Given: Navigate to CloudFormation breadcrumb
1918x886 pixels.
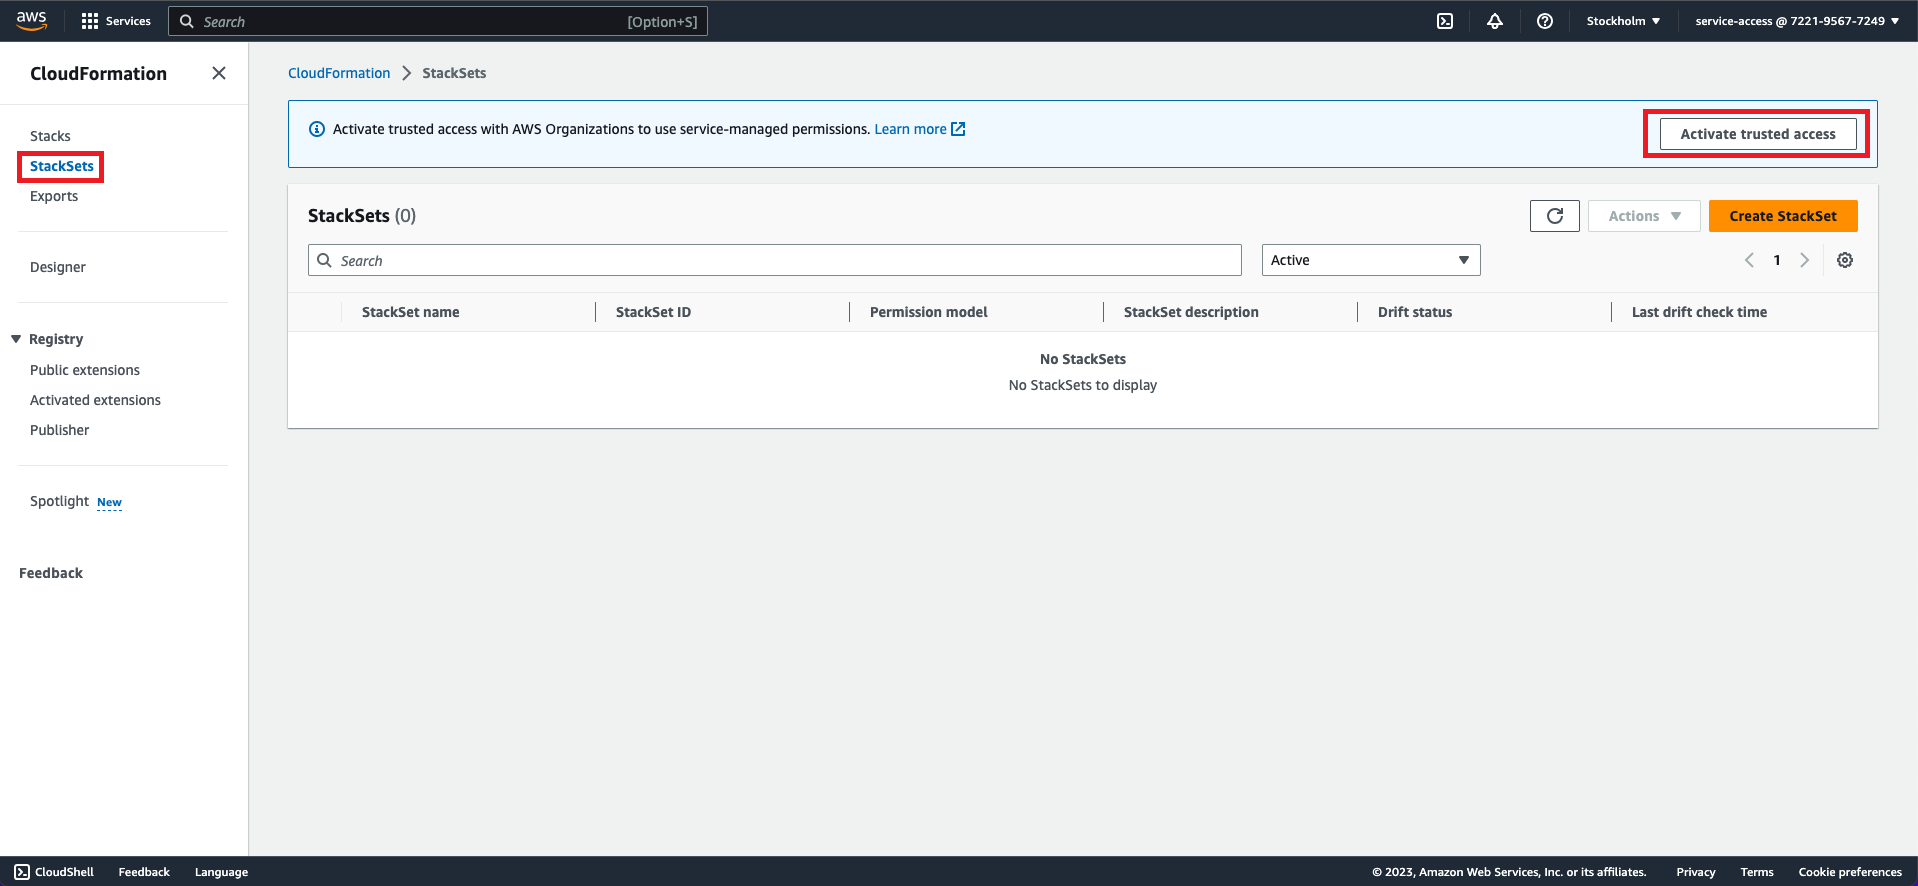Looking at the screenshot, I should (x=339, y=73).
